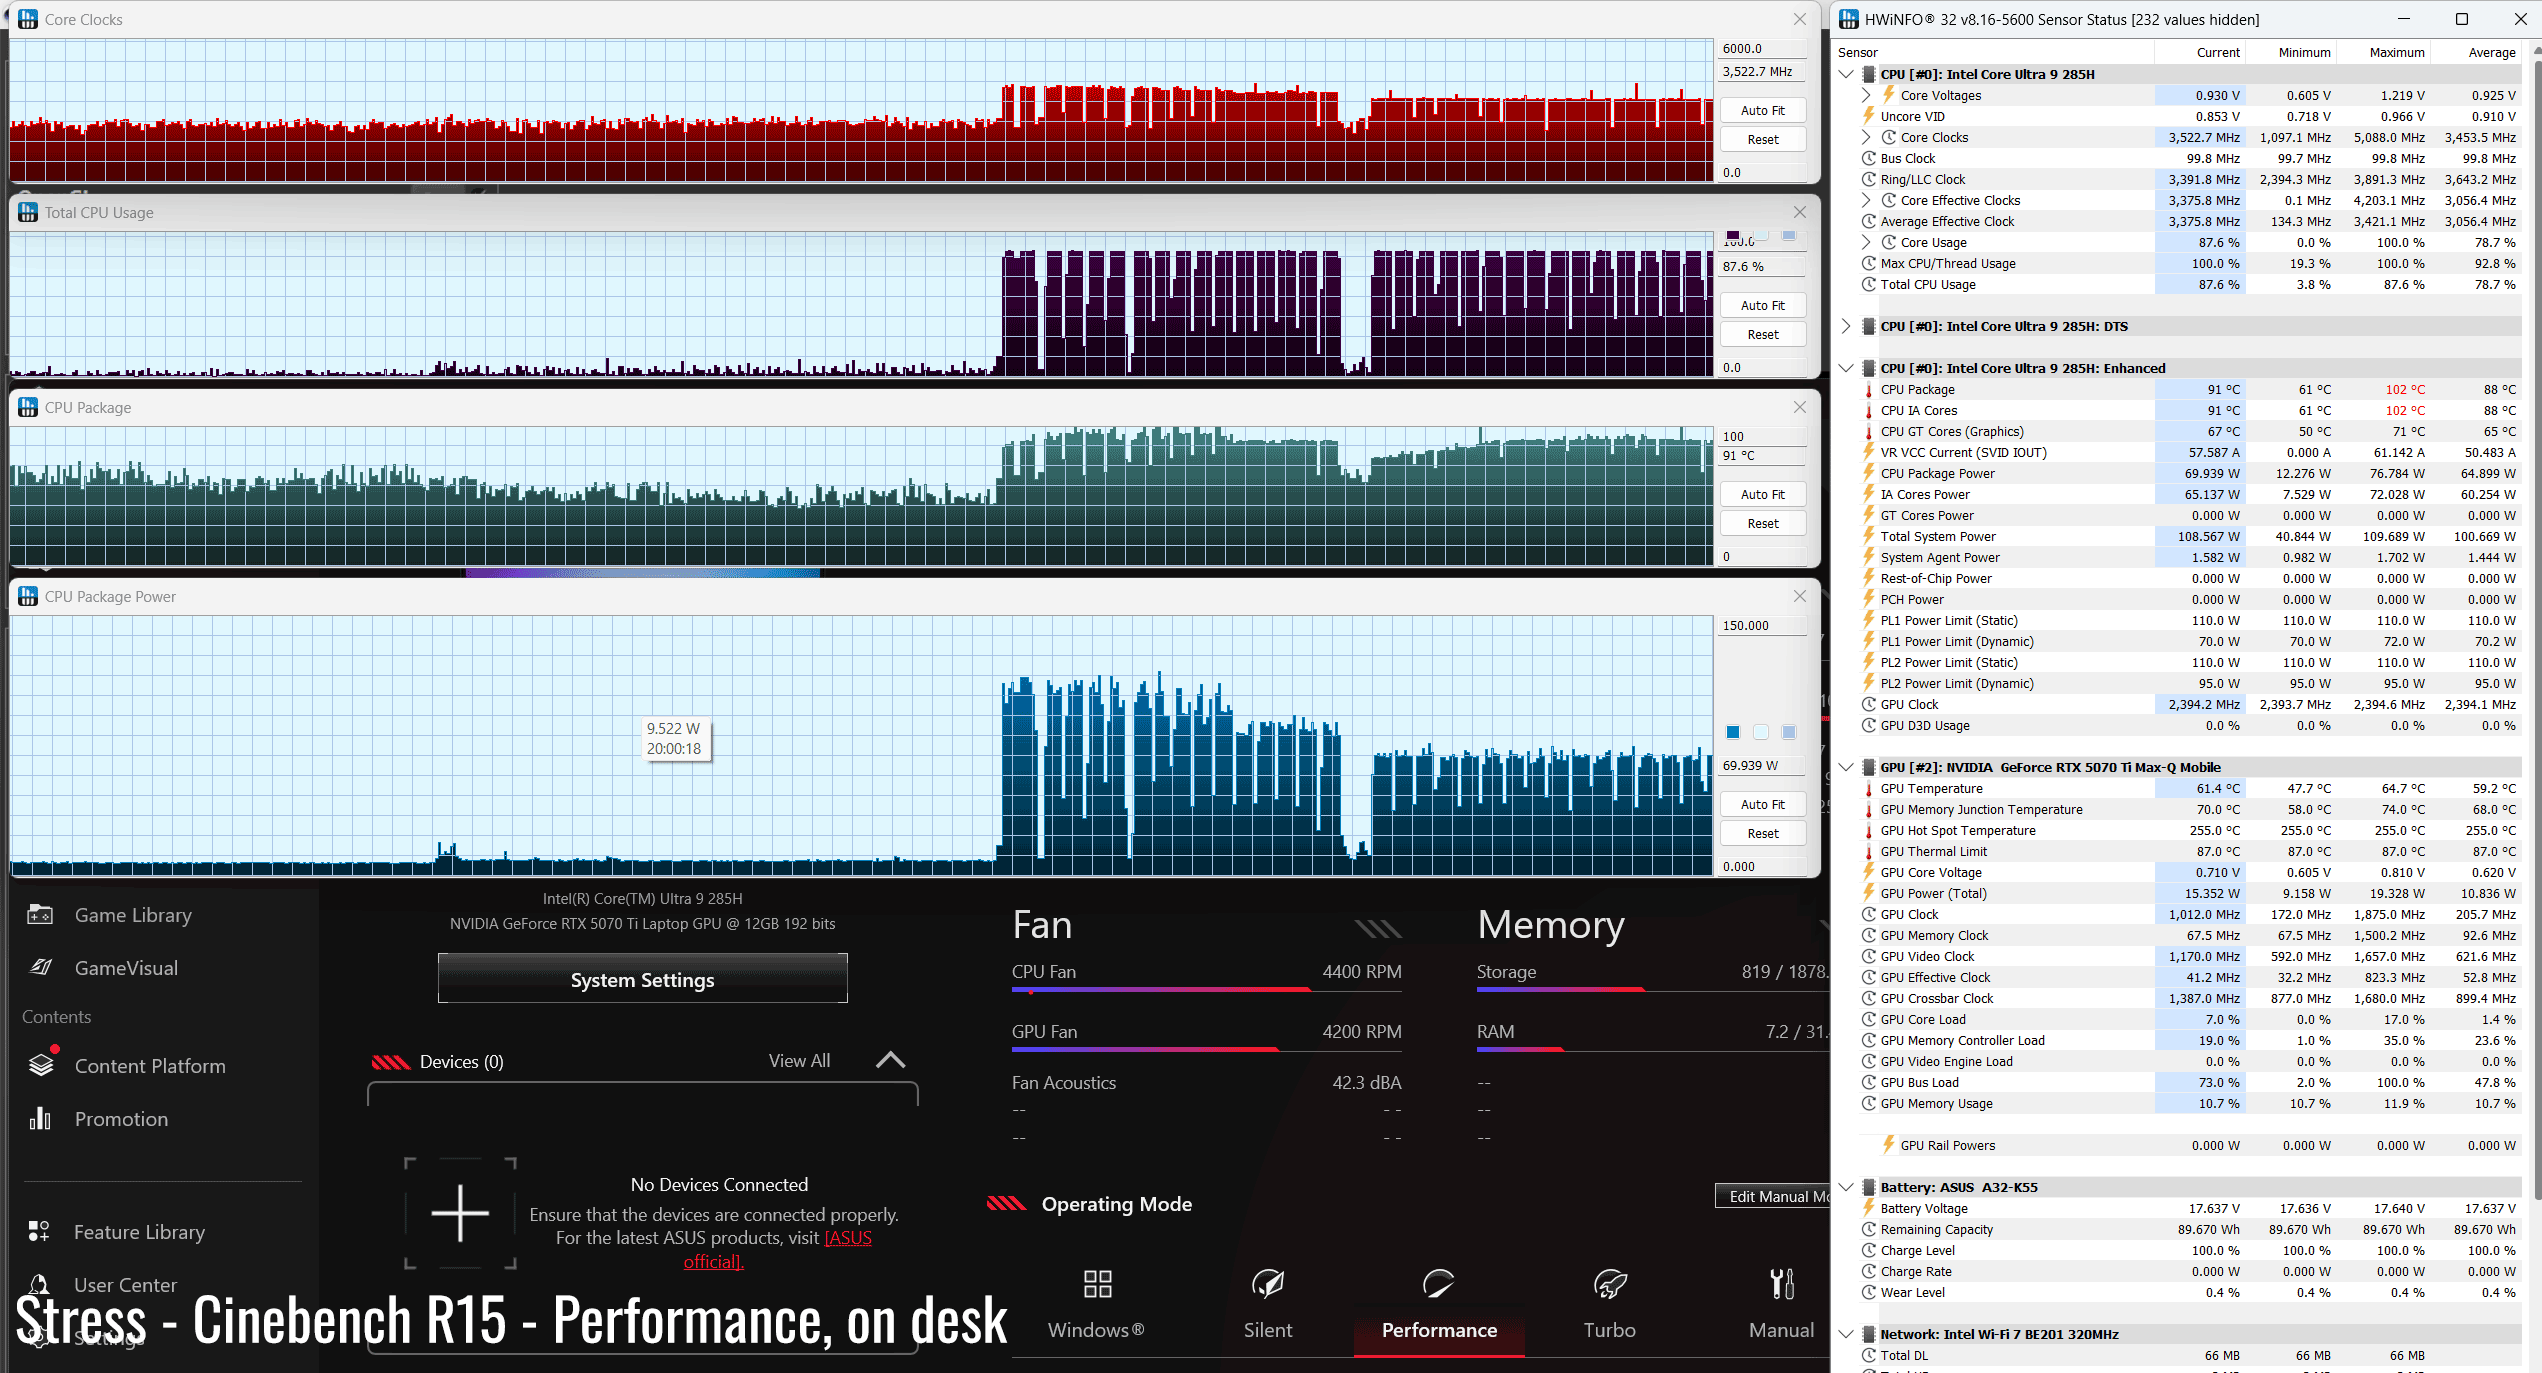Collapse the CPU [#0] Enhanced sensor group

click(1846, 368)
